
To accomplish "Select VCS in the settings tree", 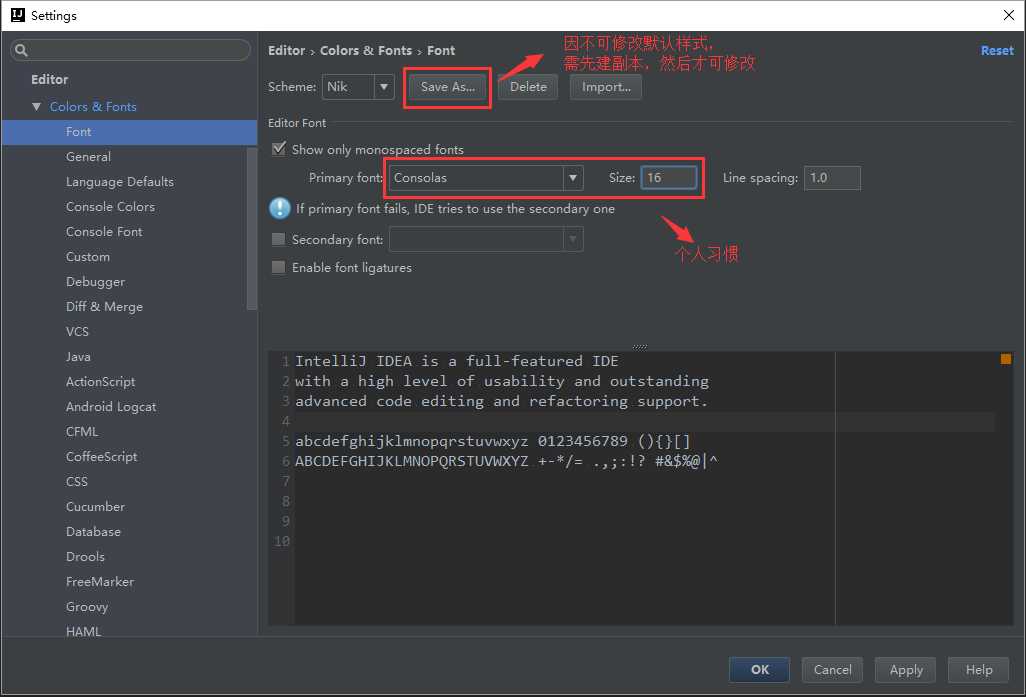I will tap(77, 331).
